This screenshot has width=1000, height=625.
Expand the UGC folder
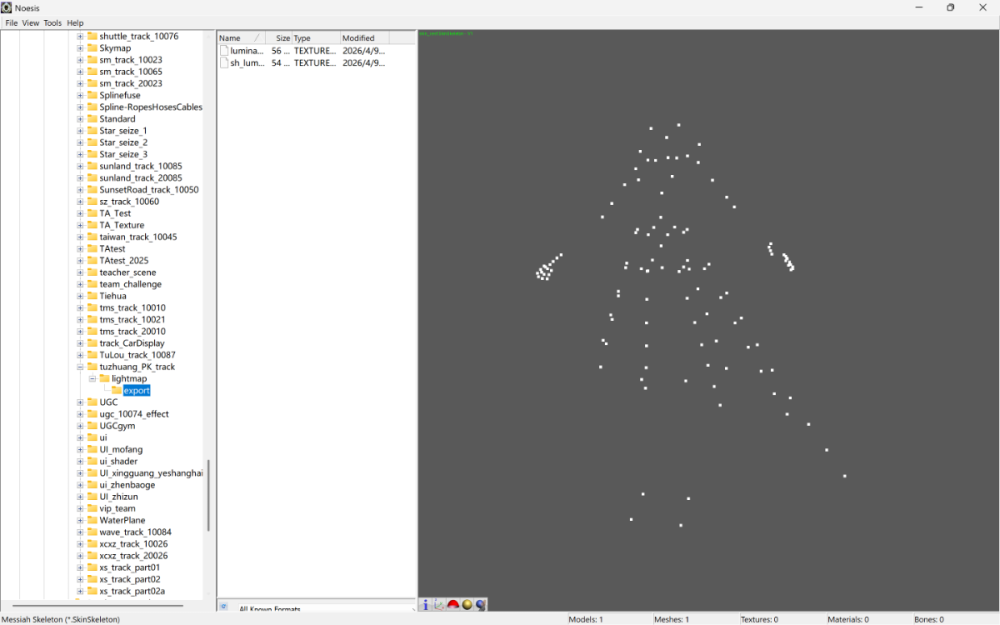click(80, 402)
